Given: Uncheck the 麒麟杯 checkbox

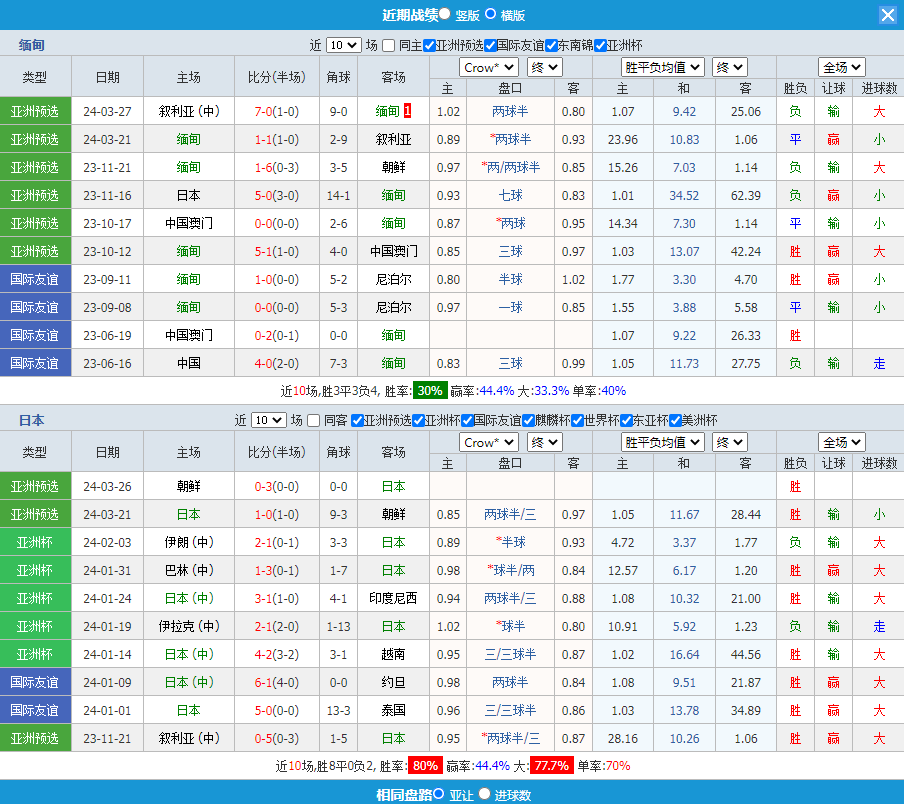Looking at the screenshot, I should point(528,420).
